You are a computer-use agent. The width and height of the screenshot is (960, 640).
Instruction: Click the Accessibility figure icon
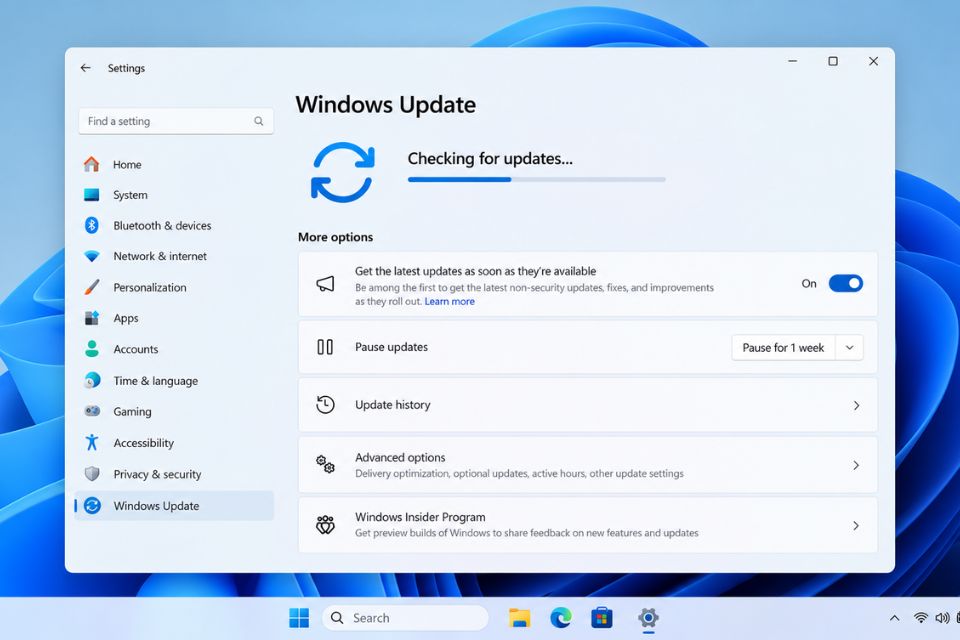[x=92, y=442]
